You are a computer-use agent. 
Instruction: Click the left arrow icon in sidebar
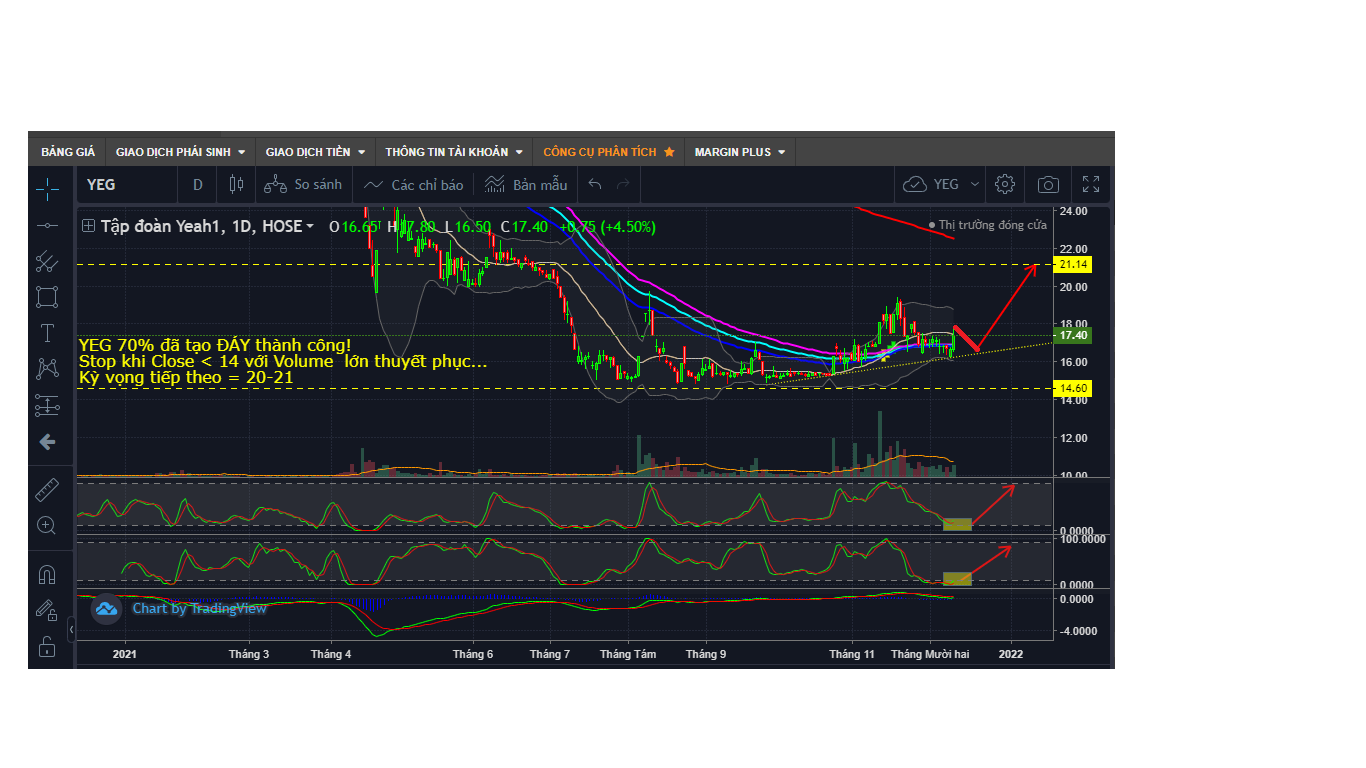(x=47, y=441)
